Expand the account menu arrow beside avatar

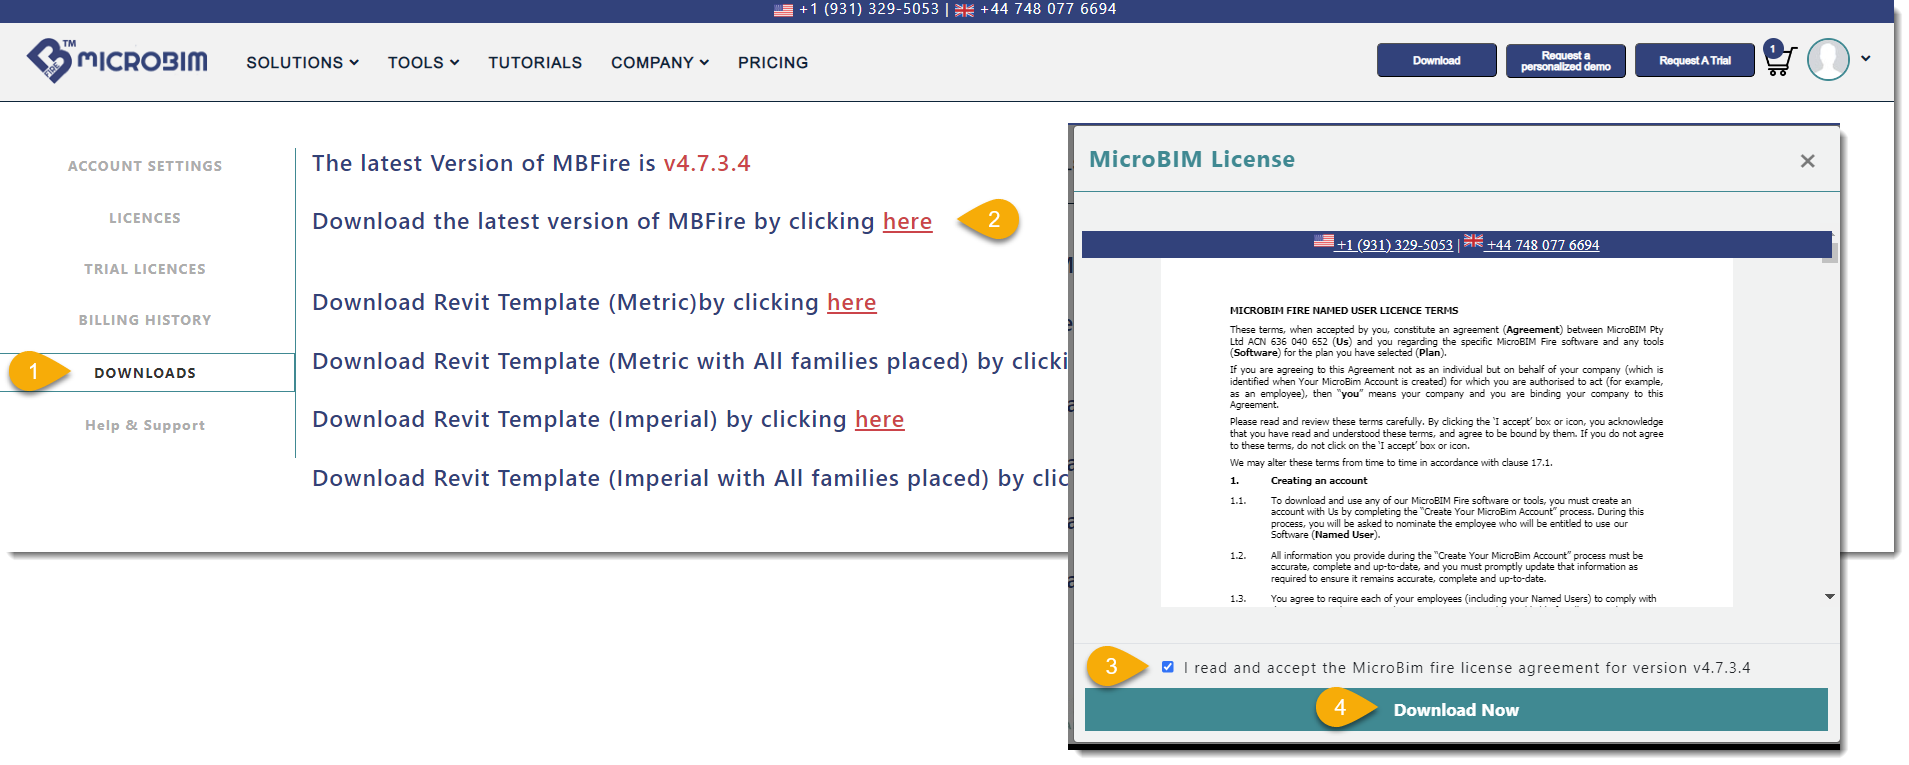(1866, 59)
